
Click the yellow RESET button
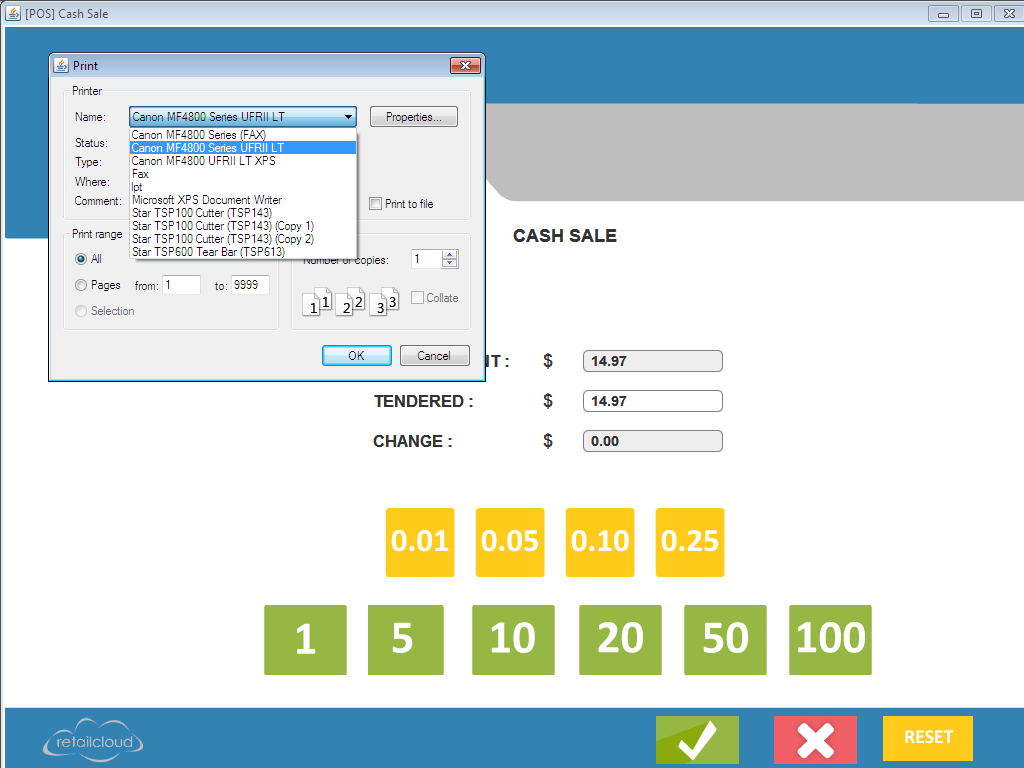point(927,738)
